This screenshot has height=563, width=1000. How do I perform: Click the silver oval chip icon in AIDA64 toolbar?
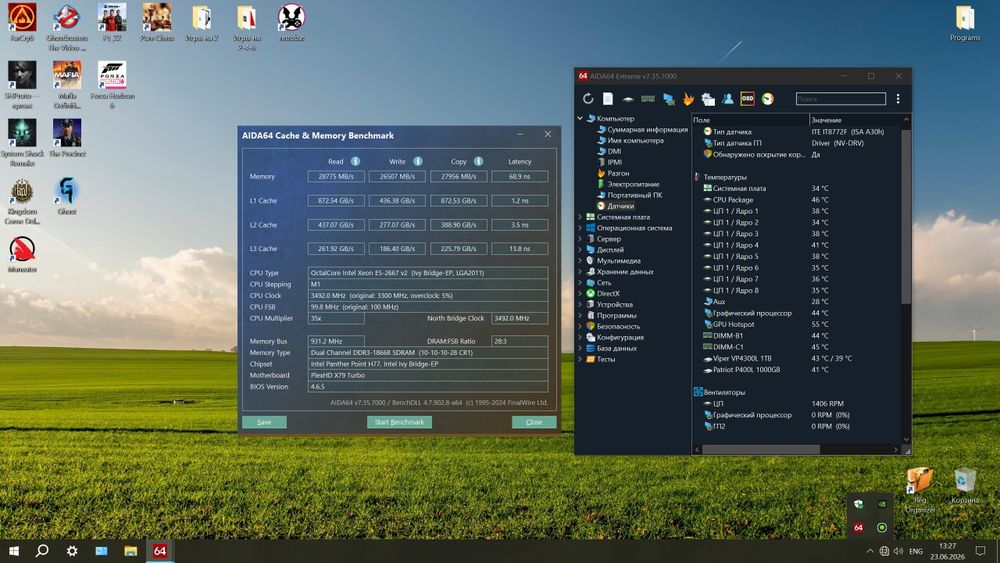coord(628,99)
